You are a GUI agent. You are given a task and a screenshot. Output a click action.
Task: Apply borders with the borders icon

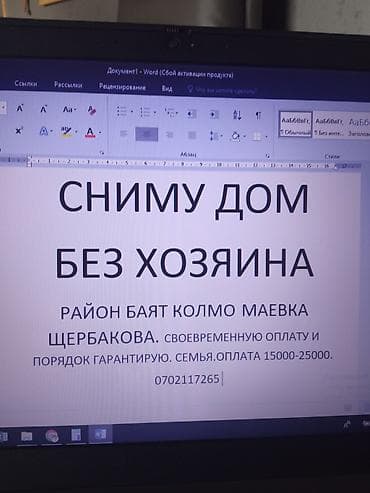(x=257, y=137)
